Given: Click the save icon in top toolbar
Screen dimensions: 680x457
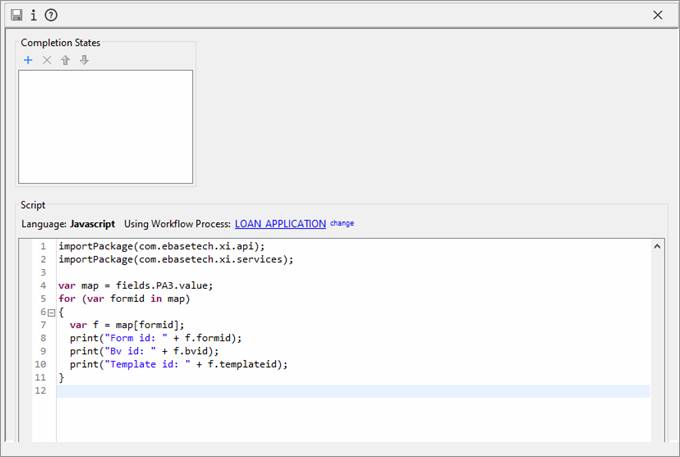Looking at the screenshot, I should 17,15.
